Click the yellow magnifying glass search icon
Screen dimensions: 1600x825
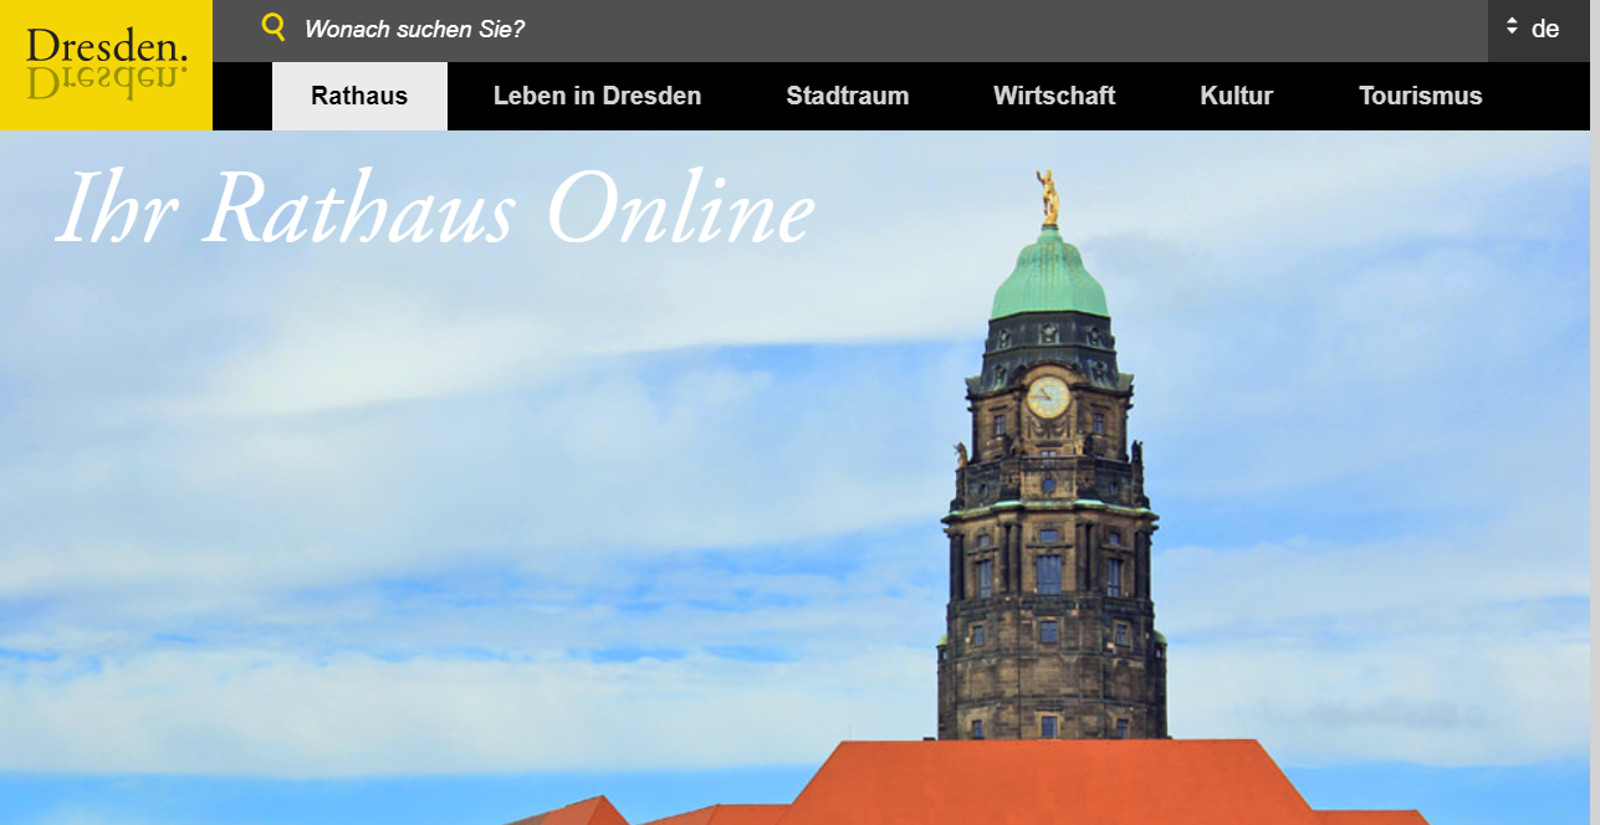click(273, 27)
